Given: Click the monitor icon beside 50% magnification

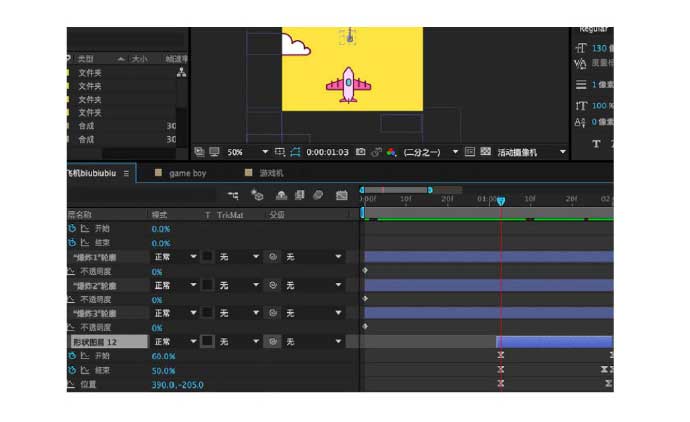Looking at the screenshot, I should tap(214, 152).
